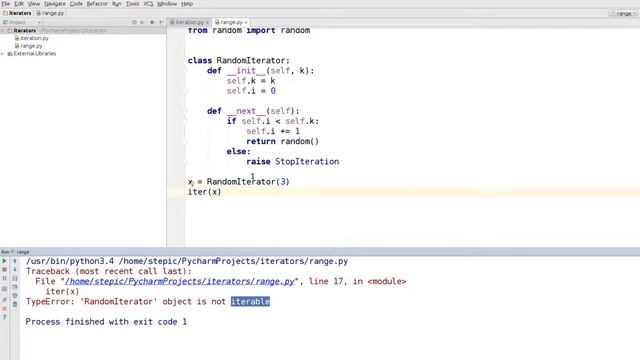This screenshot has width=640, height=360.
Task: Open the Window menu
Action: coord(167,4)
